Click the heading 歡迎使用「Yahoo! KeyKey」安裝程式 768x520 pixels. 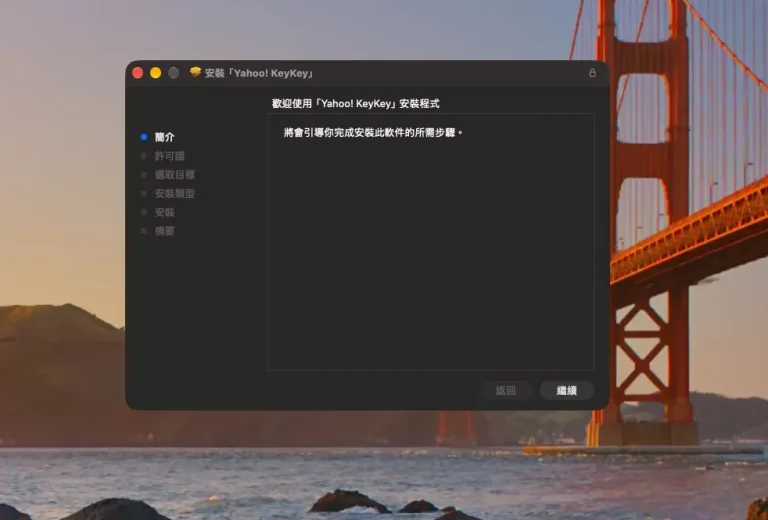[356, 104]
